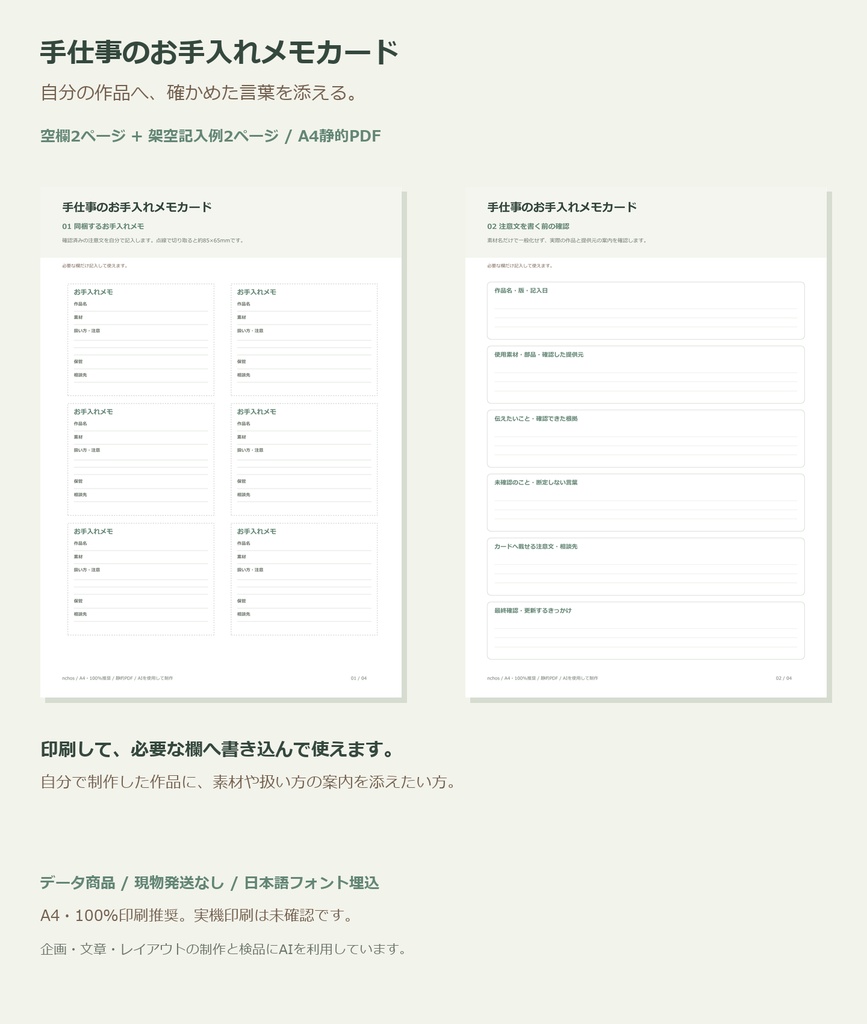The image size is (867, 1024).
Task: Click page number 01 / 04
Action: (x=359, y=679)
